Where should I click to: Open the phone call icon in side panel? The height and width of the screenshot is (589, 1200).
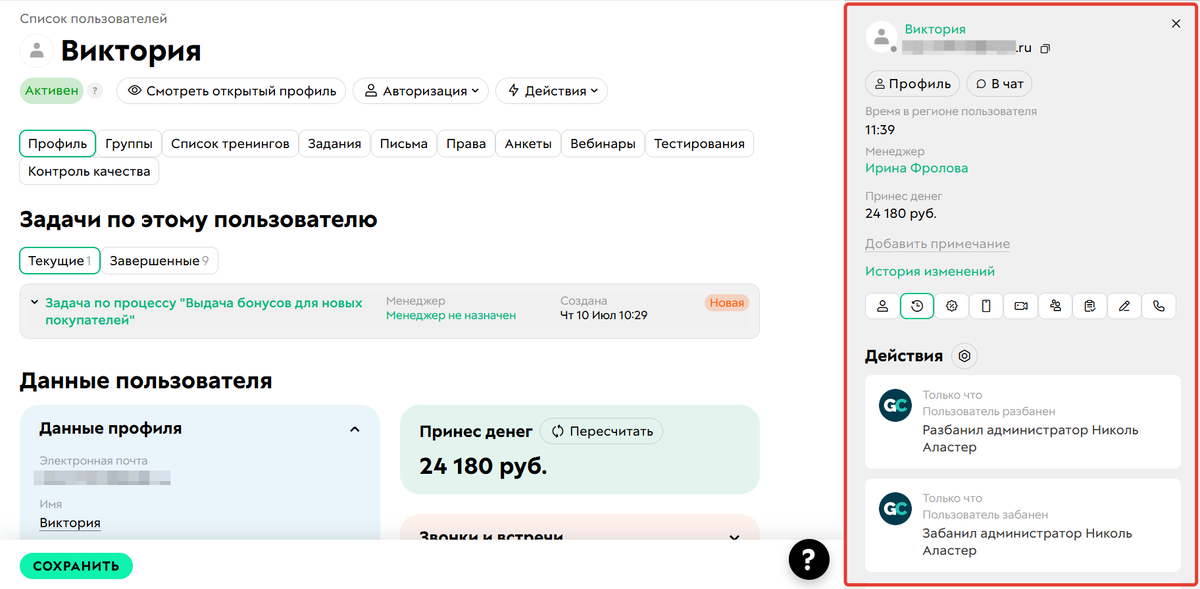coord(1158,306)
